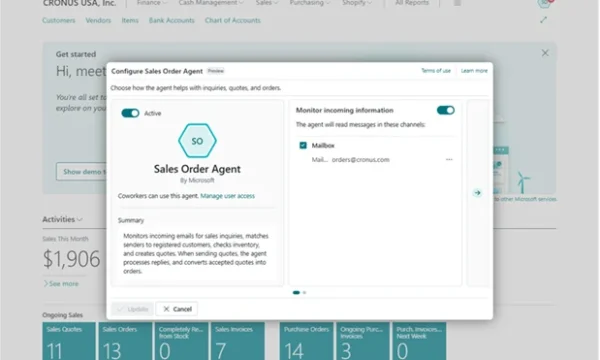Select the second page indicator dot
The width and height of the screenshot is (600, 360).
[x=305, y=293]
